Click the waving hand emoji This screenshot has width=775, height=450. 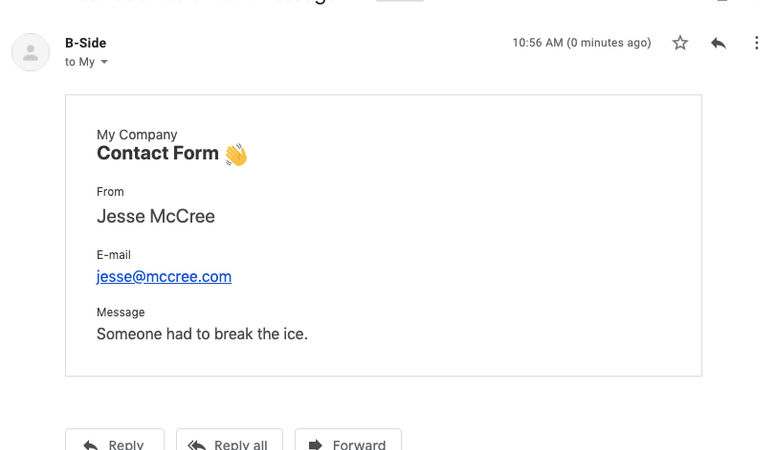coord(236,155)
